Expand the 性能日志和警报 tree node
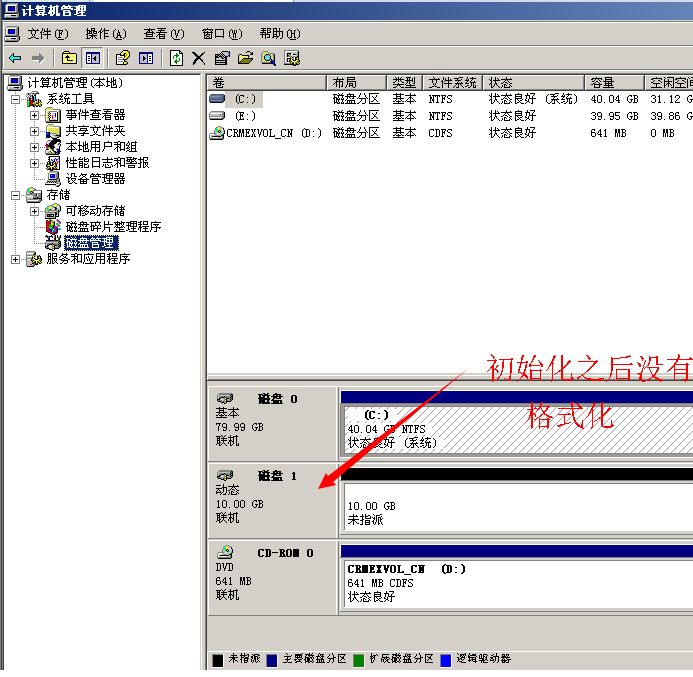This screenshot has width=693, height=677. [x=34, y=164]
